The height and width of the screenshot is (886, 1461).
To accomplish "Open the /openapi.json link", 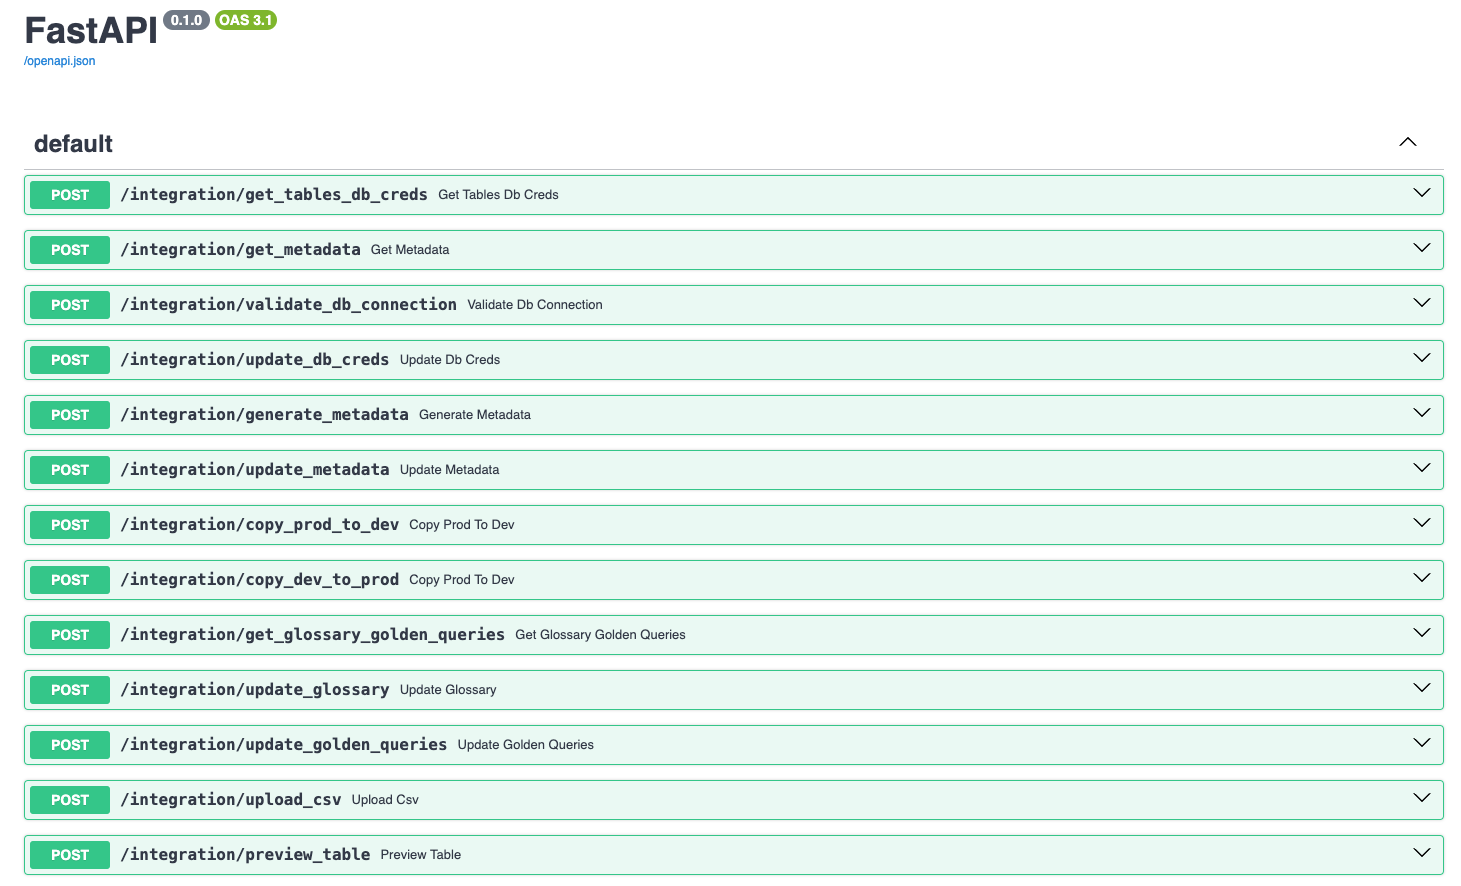I will (60, 61).
